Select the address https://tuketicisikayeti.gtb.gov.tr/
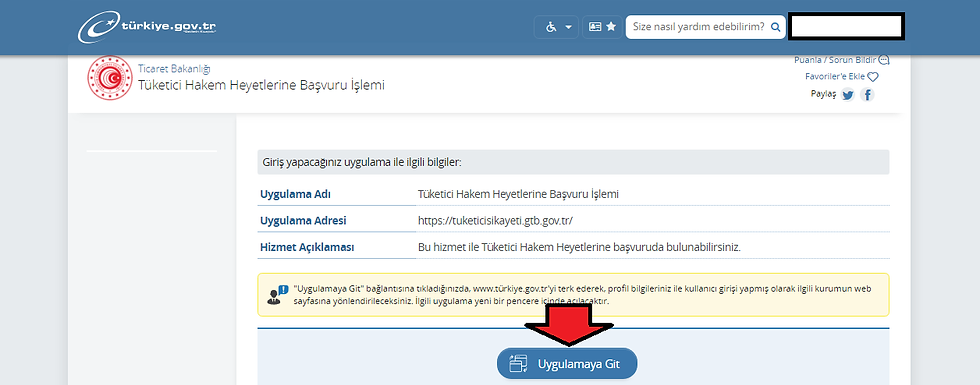980x385 pixels. (495, 221)
